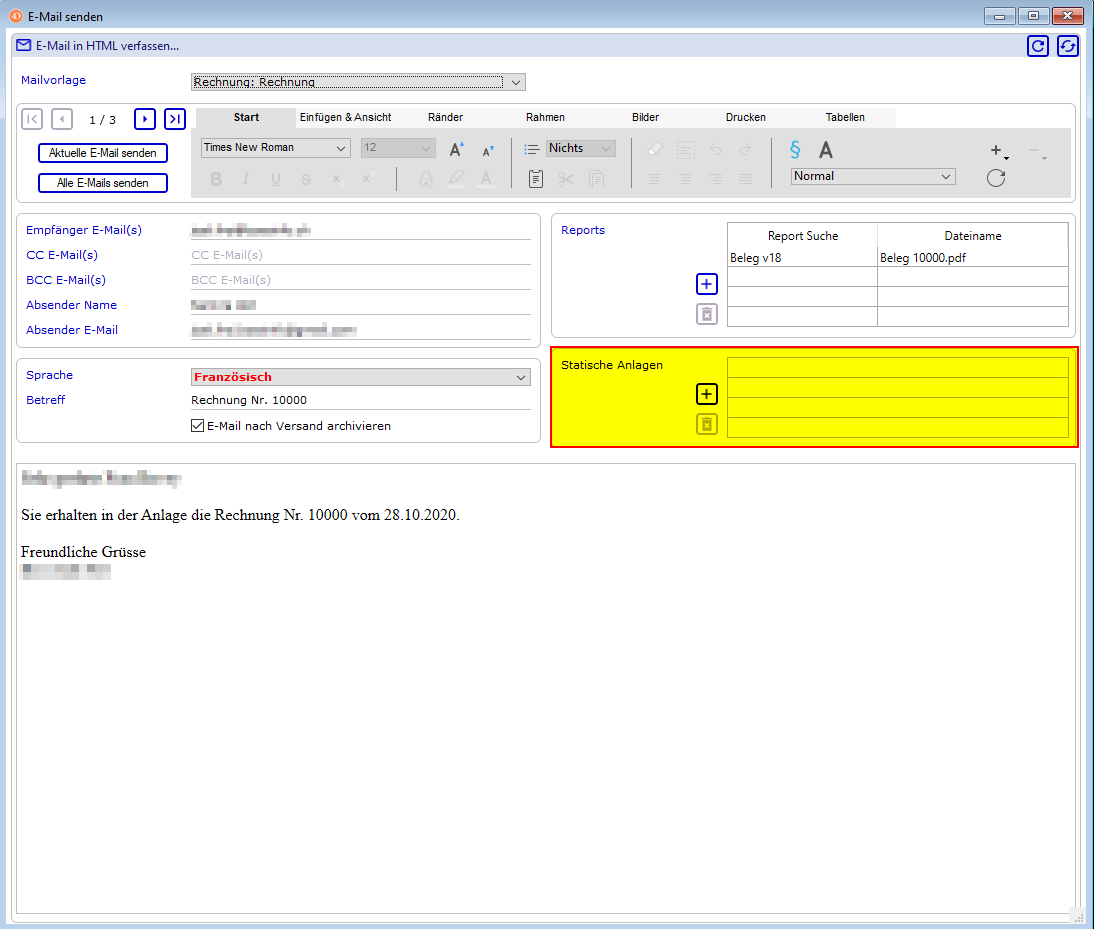Click the paste clipboard icon
The height and width of the screenshot is (929, 1094).
click(536, 179)
